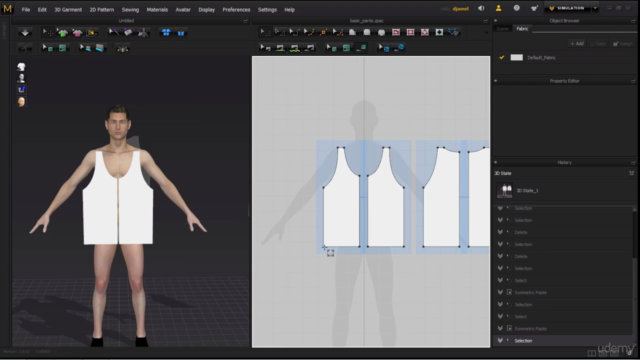Switch to the Scene tab
This screenshot has width=640, height=360.
[502, 29]
